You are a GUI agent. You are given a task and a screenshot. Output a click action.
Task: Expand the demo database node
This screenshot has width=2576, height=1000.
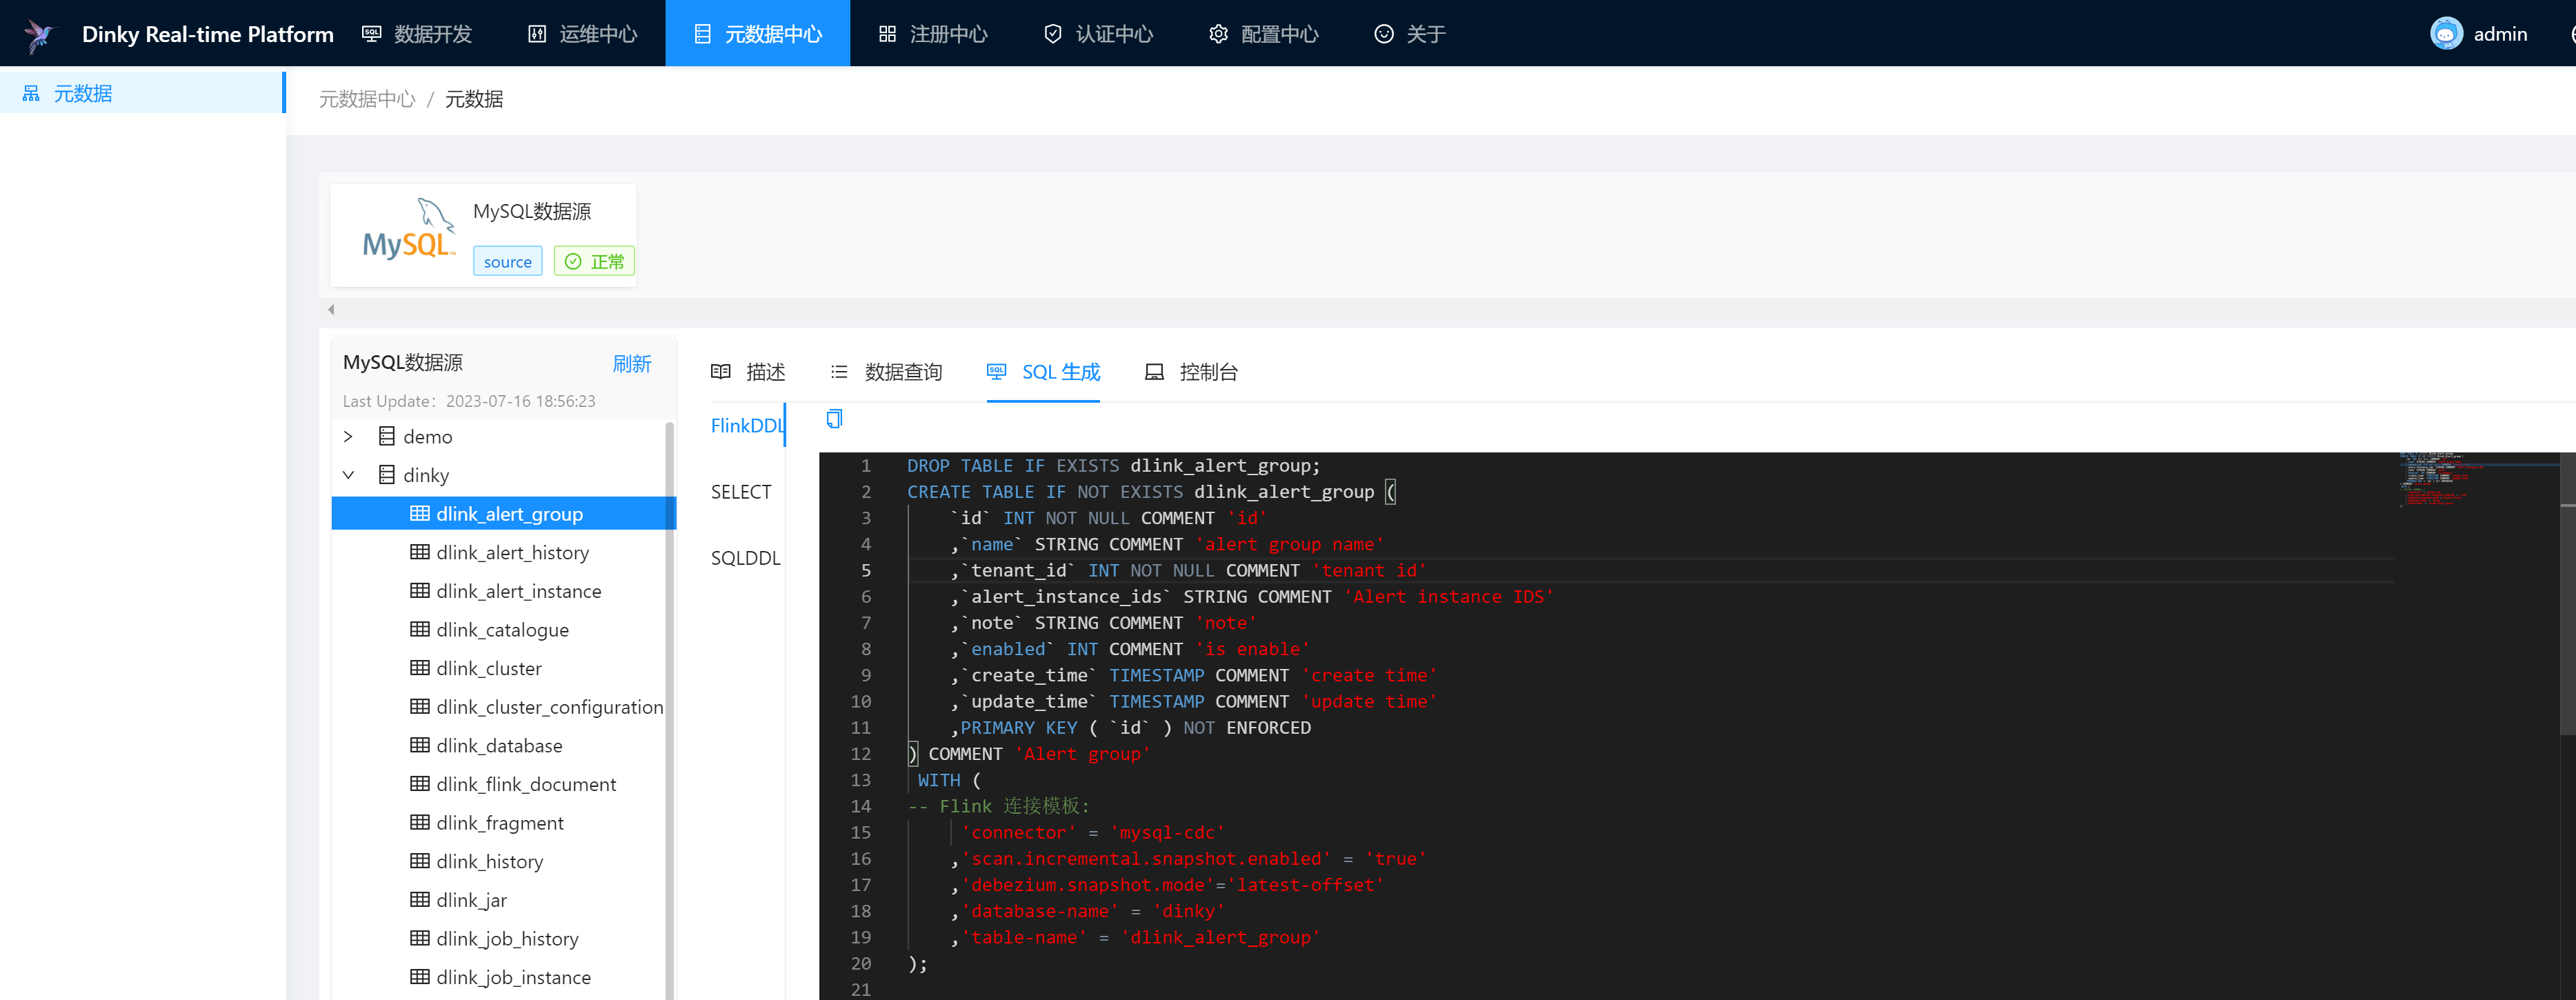348,436
